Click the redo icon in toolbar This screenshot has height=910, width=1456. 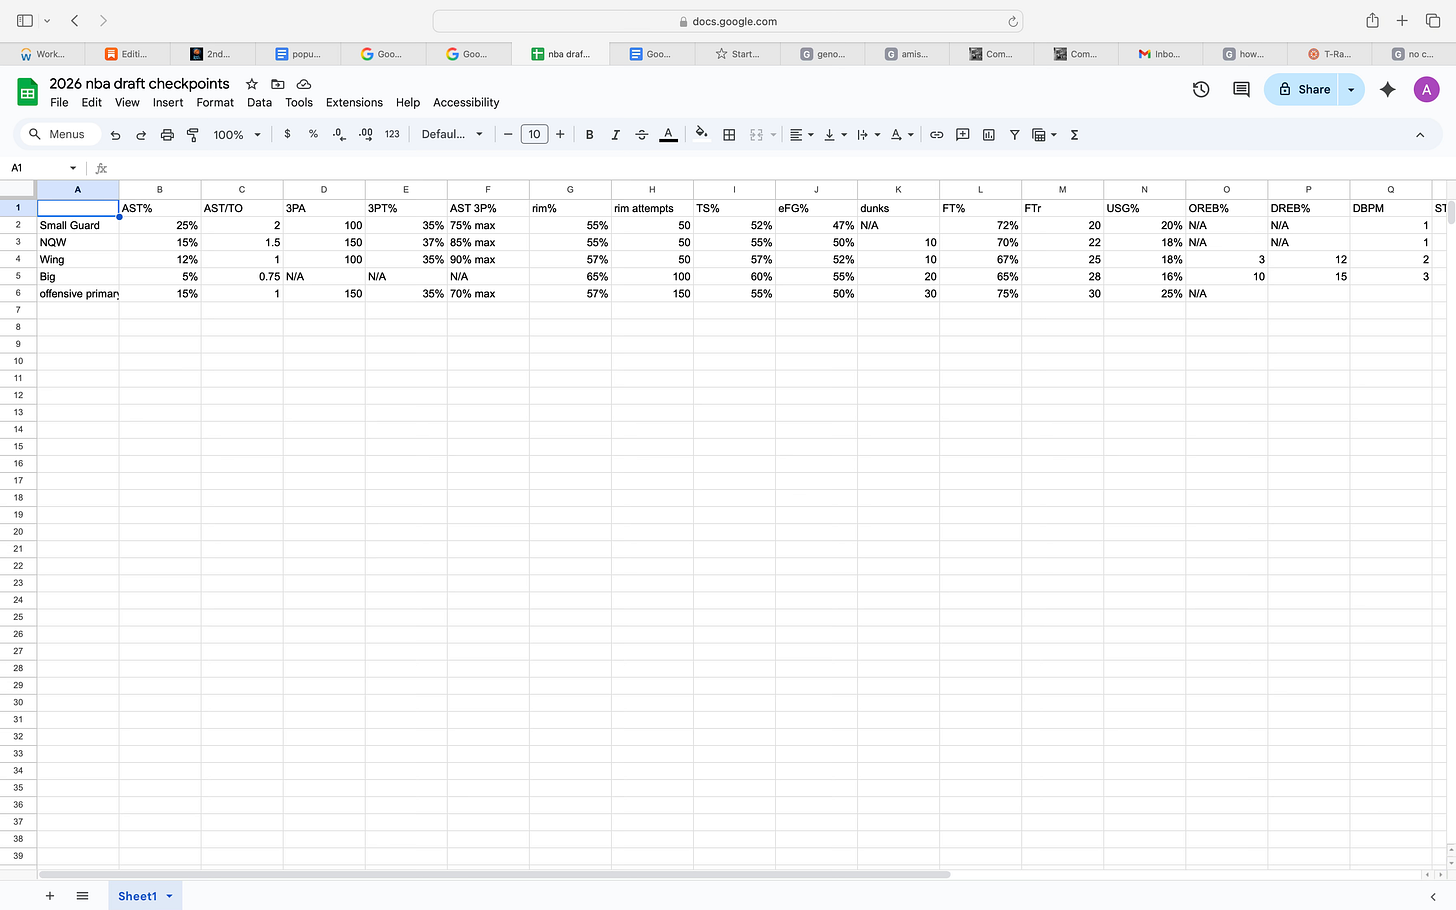pyautogui.click(x=141, y=135)
